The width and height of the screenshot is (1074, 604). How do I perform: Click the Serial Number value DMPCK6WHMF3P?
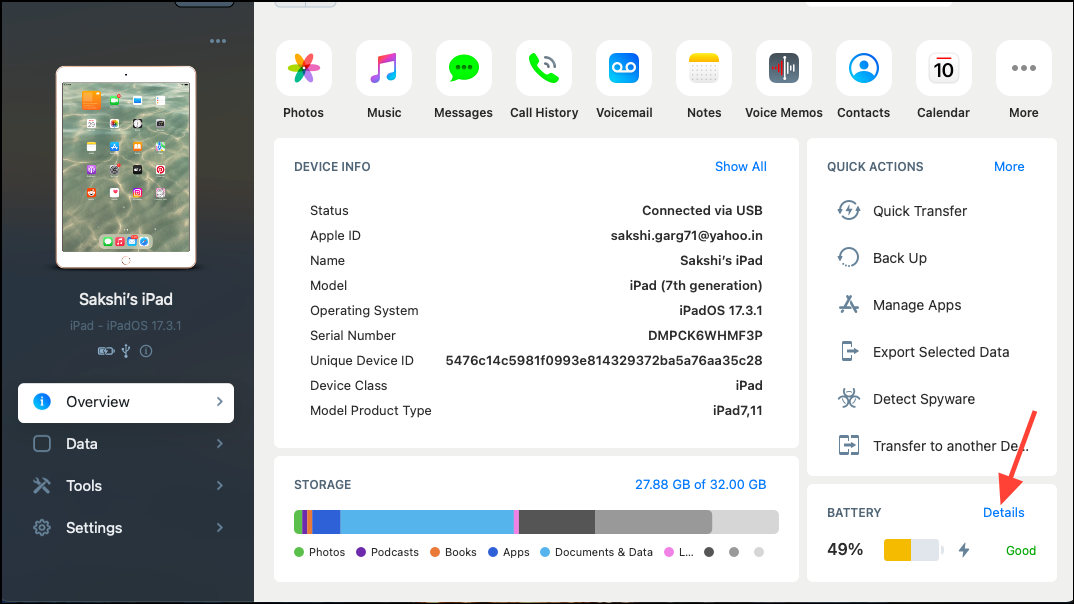pos(705,336)
